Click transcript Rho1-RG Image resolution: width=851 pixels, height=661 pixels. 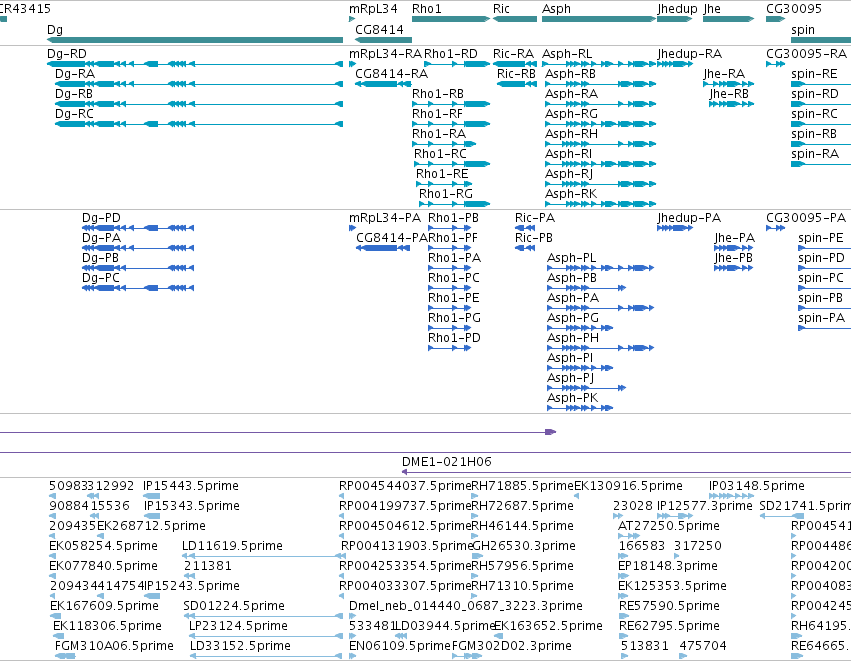[x=454, y=204]
